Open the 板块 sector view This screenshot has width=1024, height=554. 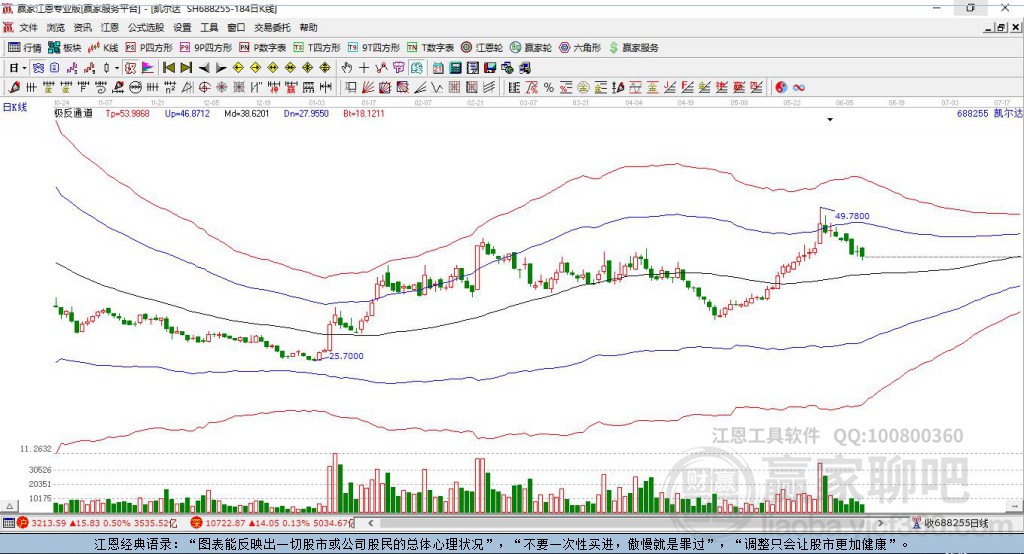[65, 48]
